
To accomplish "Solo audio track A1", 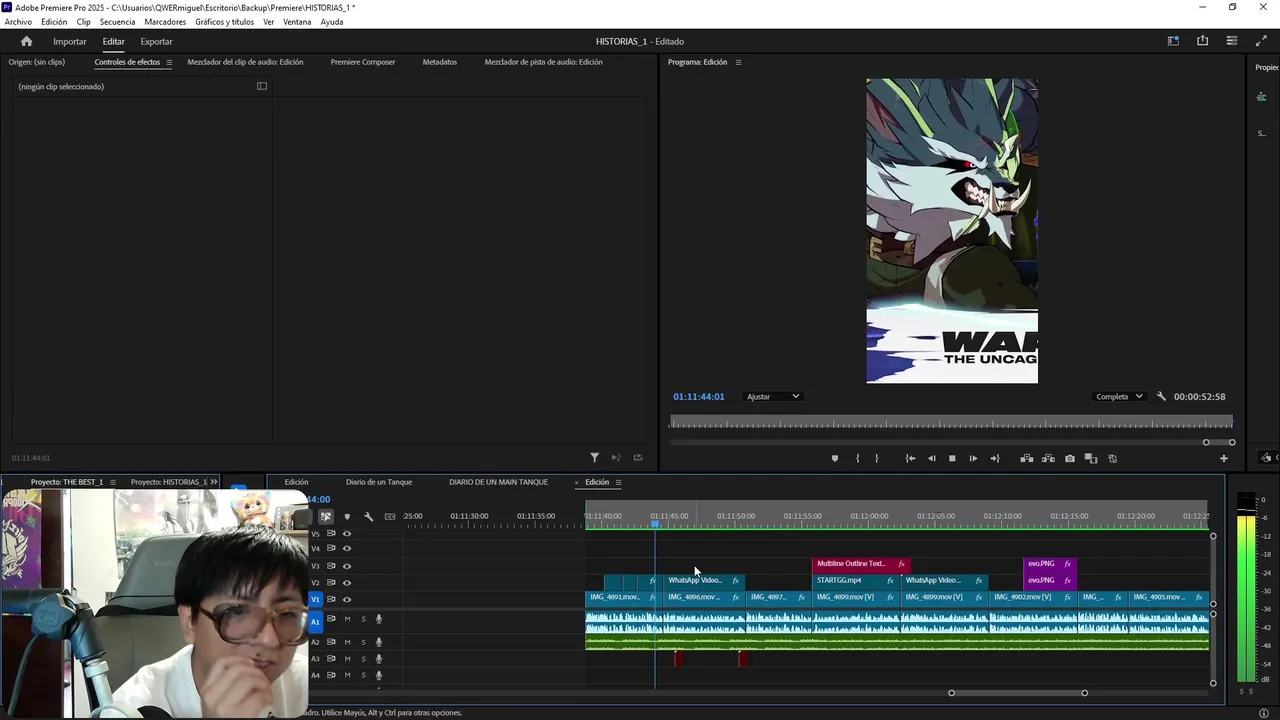I will pyautogui.click(x=363, y=619).
